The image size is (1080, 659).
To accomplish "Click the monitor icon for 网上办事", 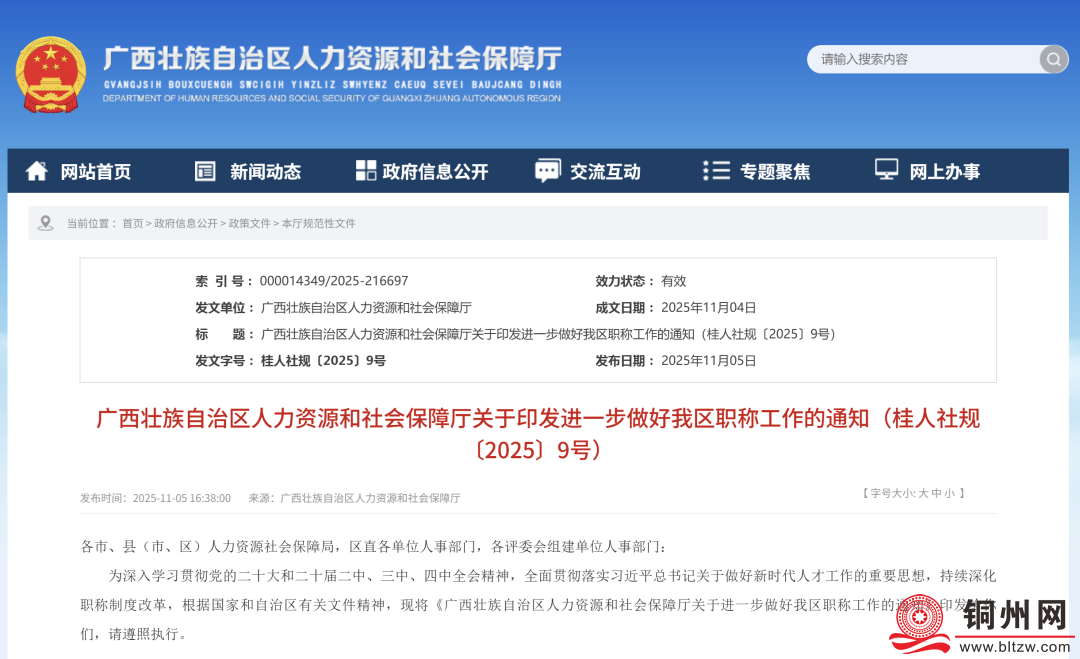I will point(886,170).
